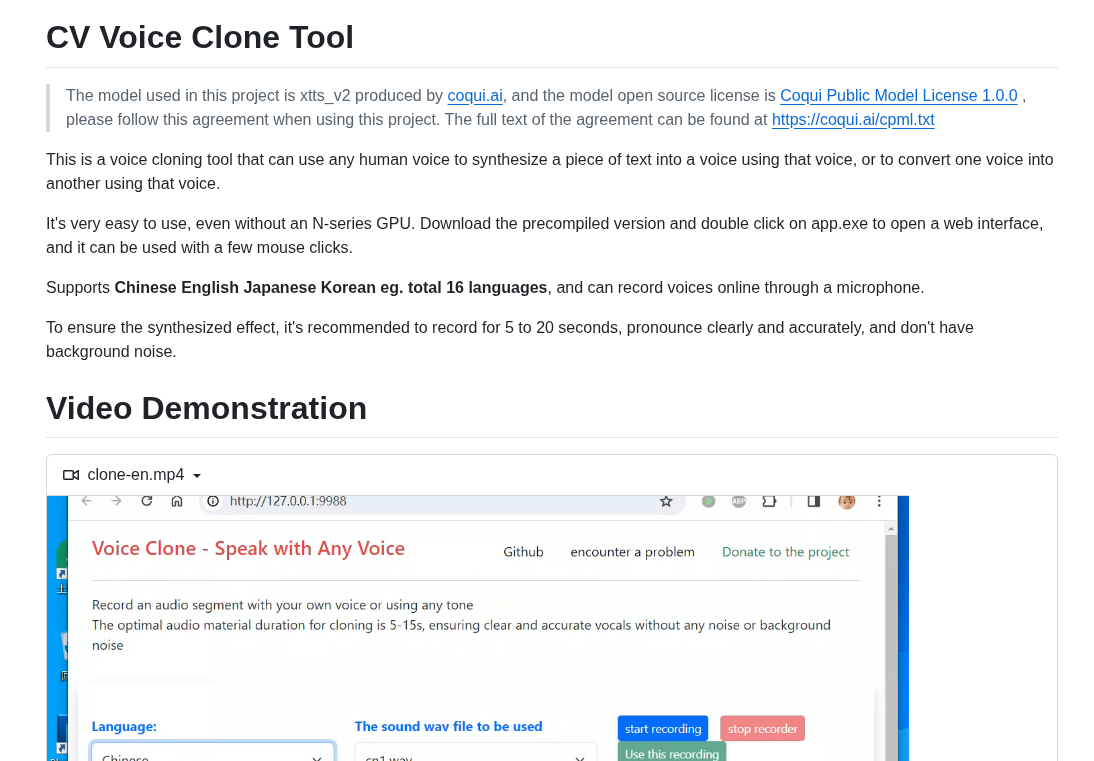Open the Coqui Public Model License 1.0.0 link
1094x761 pixels.
pyautogui.click(x=898, y=96)
